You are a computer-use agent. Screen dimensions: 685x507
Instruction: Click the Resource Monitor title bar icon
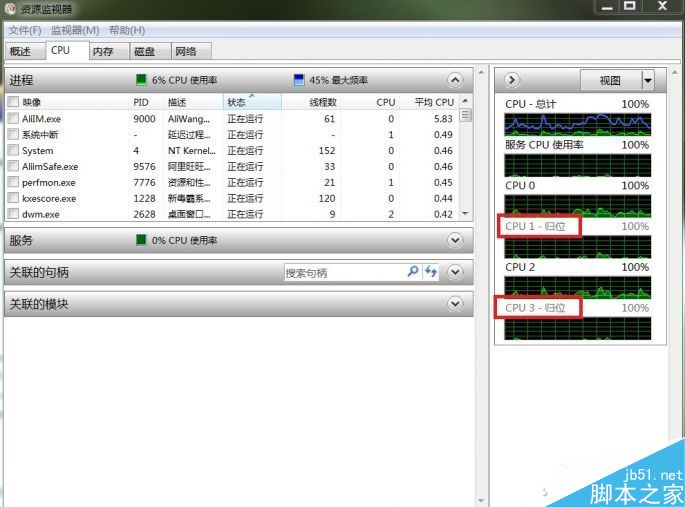pos(10,8)
